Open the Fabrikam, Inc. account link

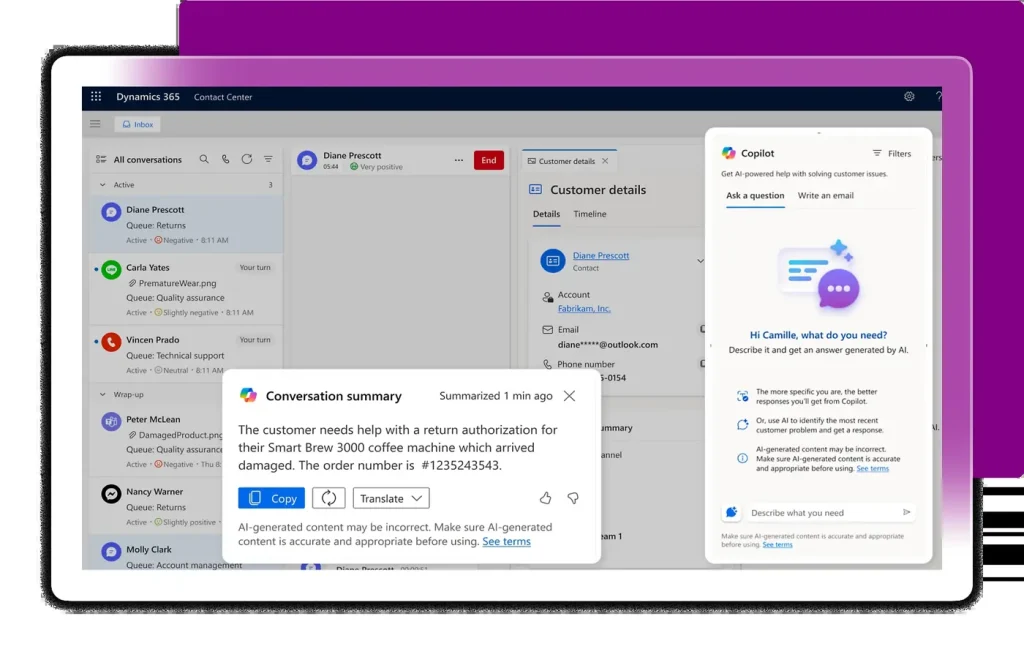tap(584, 308)
